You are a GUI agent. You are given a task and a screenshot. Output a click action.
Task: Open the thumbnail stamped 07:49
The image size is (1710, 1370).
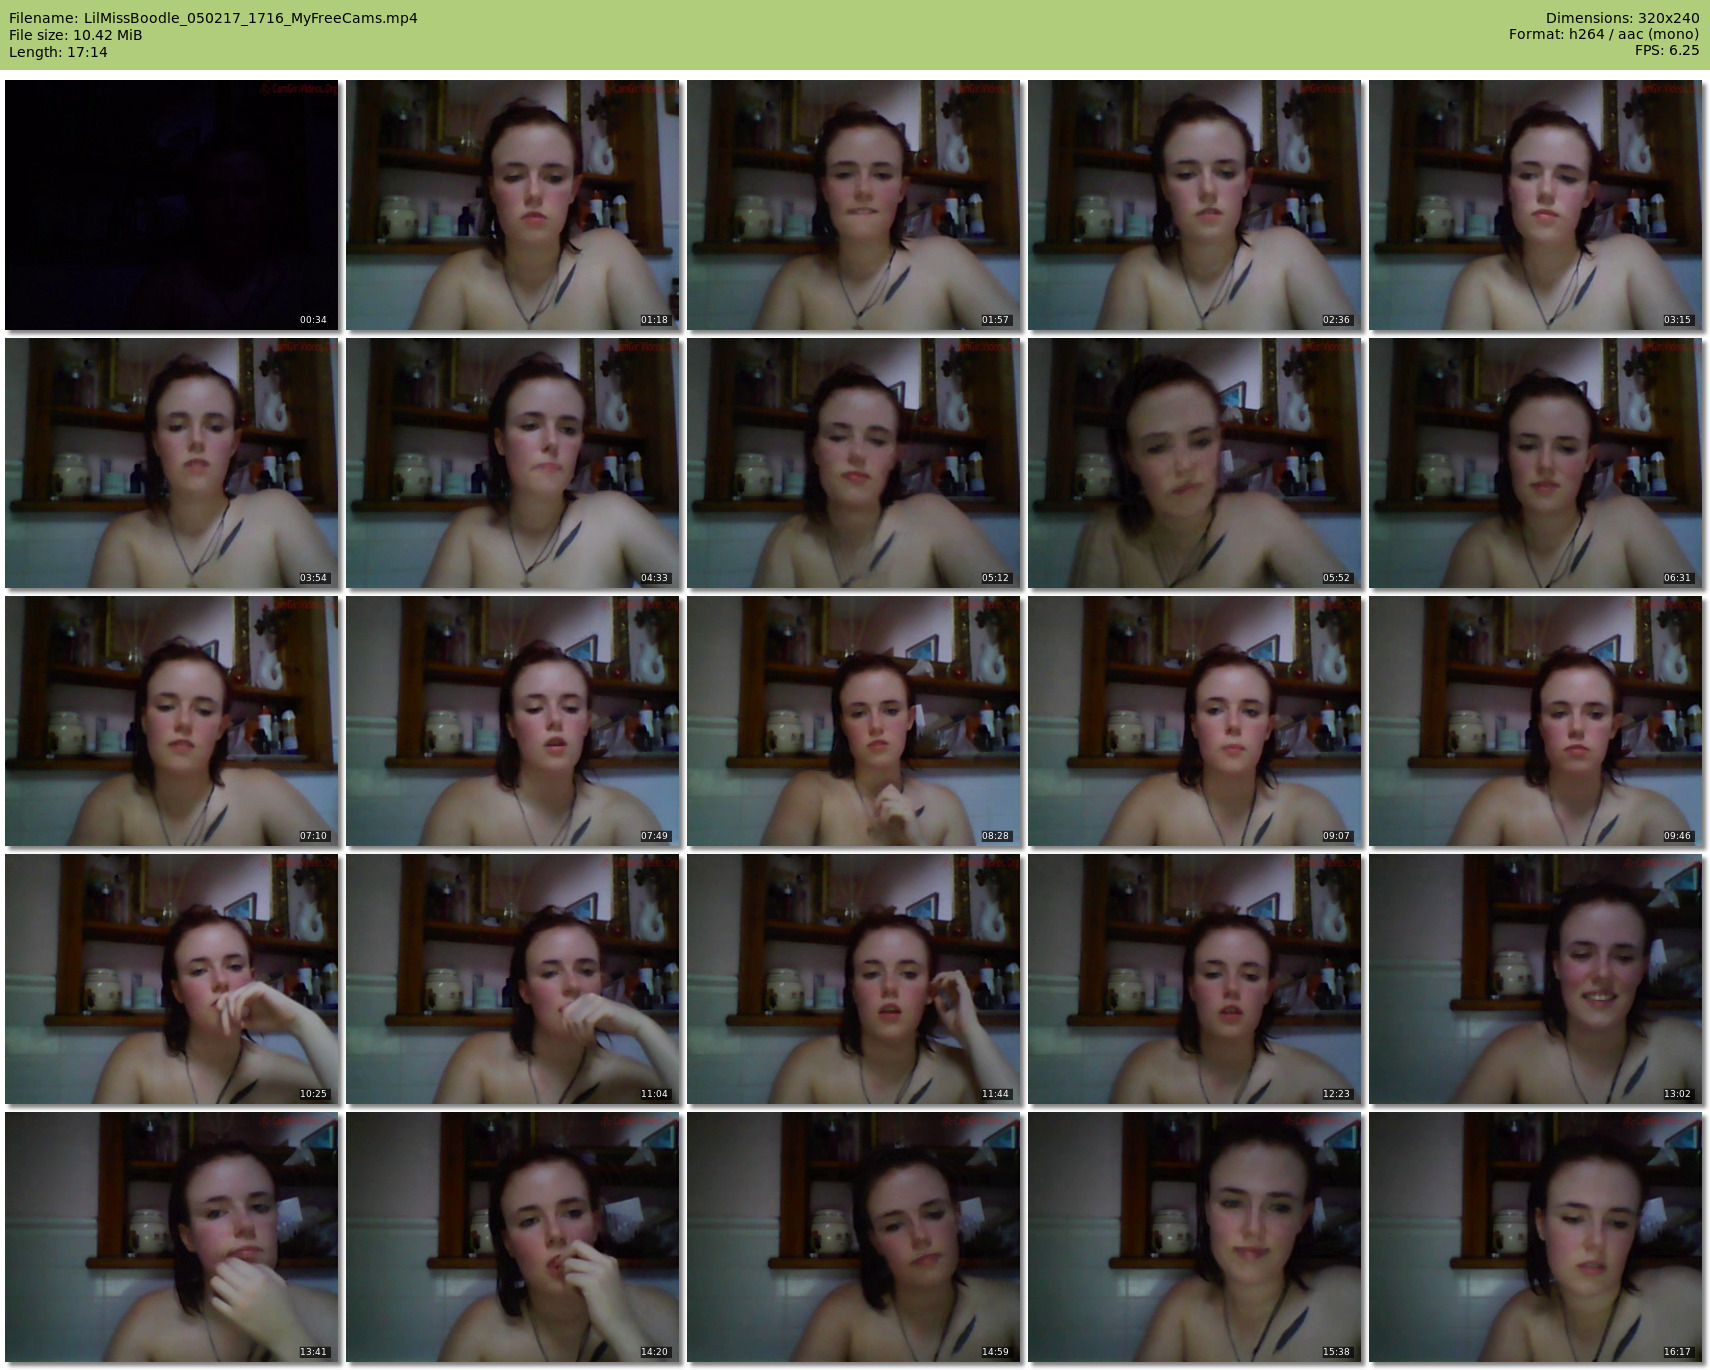click(513, 721)
